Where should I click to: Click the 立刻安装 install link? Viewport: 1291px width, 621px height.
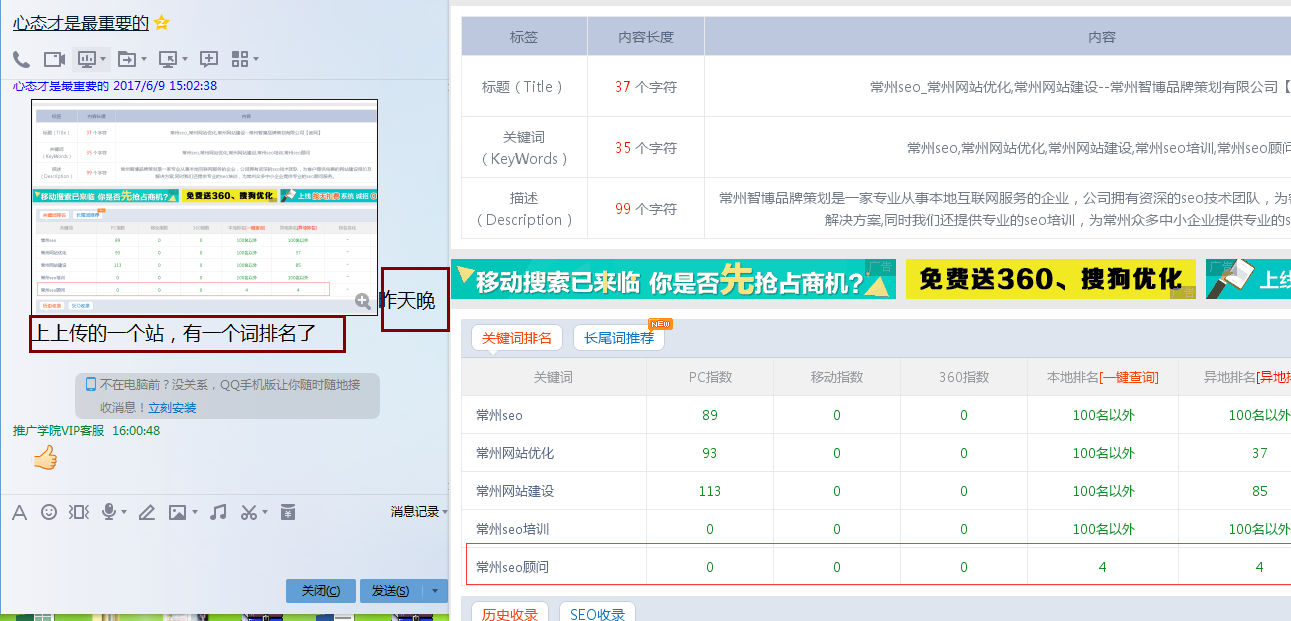tap(172, 408)
